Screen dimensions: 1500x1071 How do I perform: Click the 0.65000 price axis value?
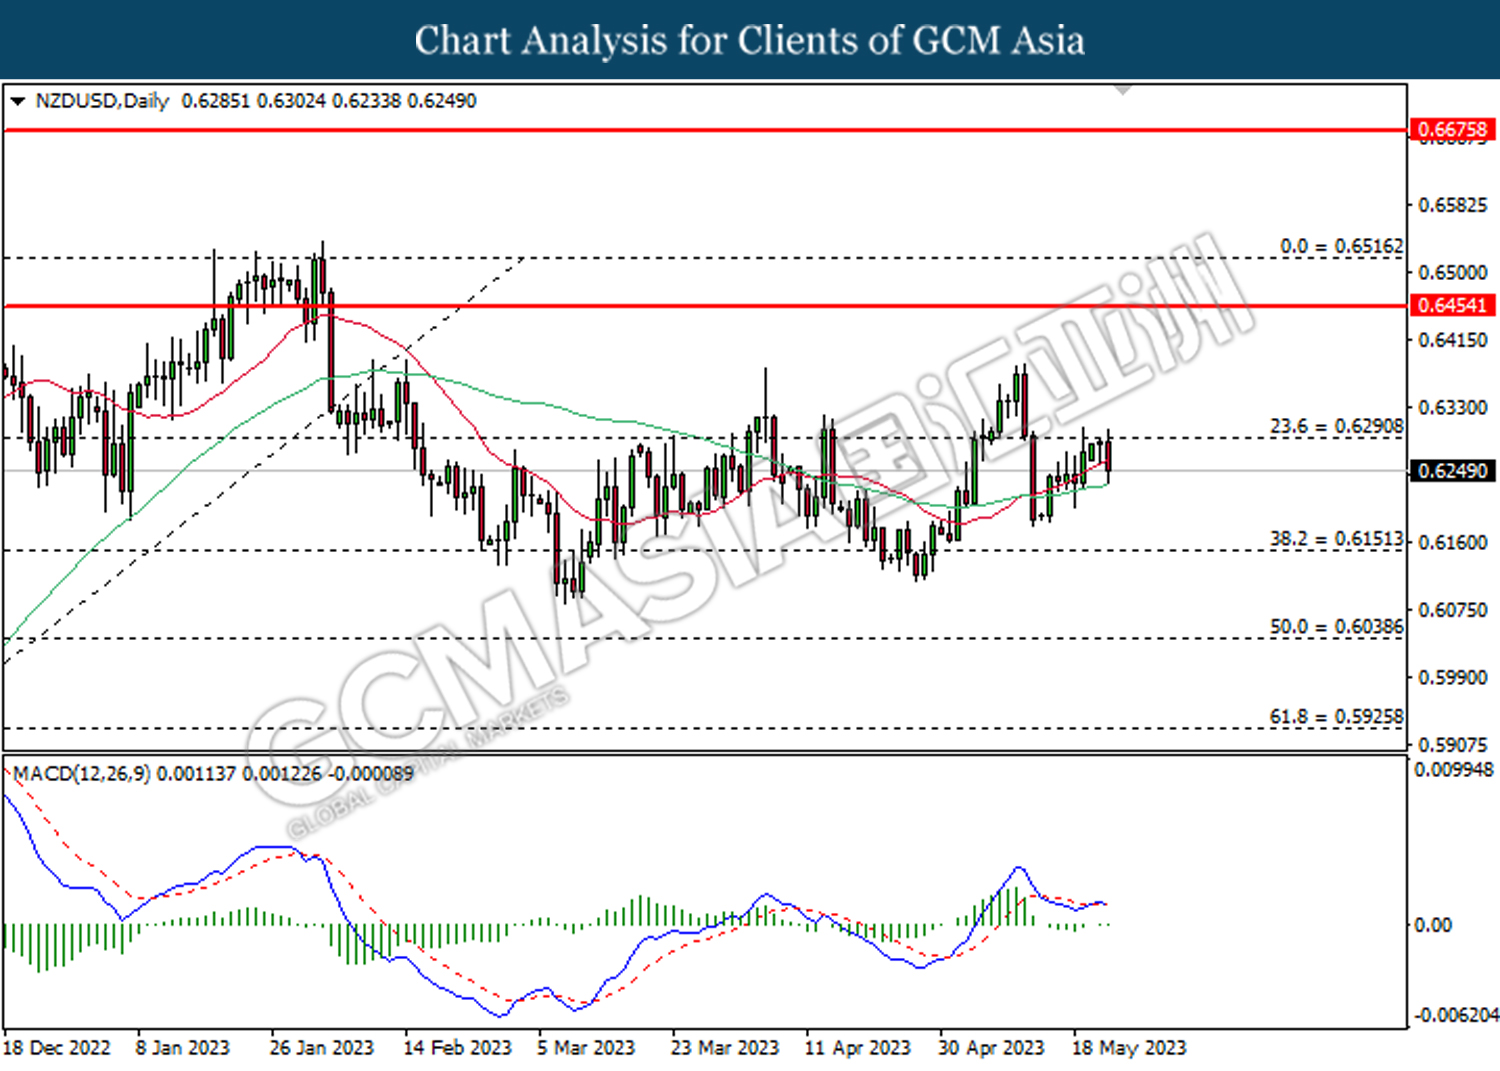pos(1453,272)
